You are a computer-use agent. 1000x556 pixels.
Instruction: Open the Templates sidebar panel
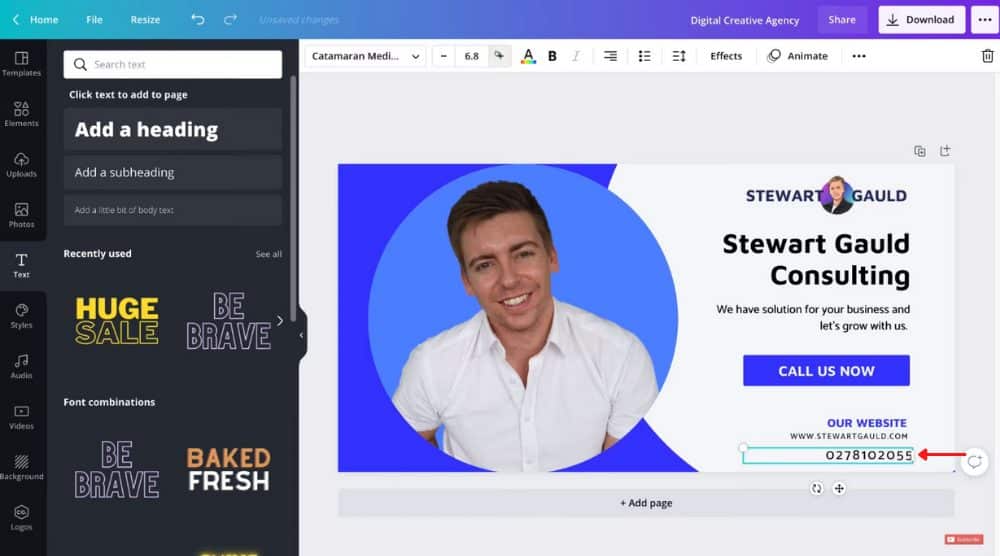pyautogui.click(x=22, y=64)
